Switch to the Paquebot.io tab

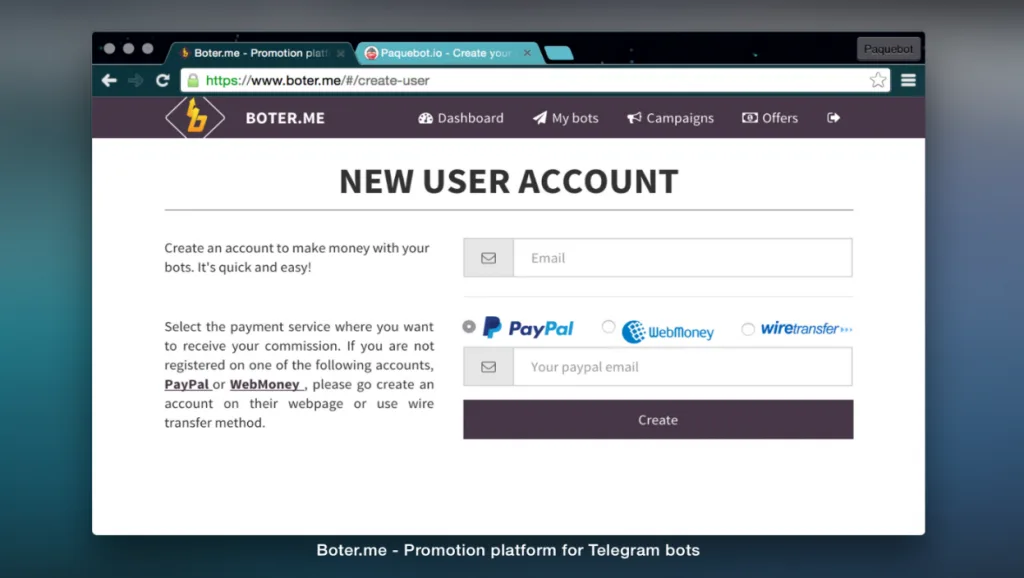pyautogui.click(x=447, y=53)
